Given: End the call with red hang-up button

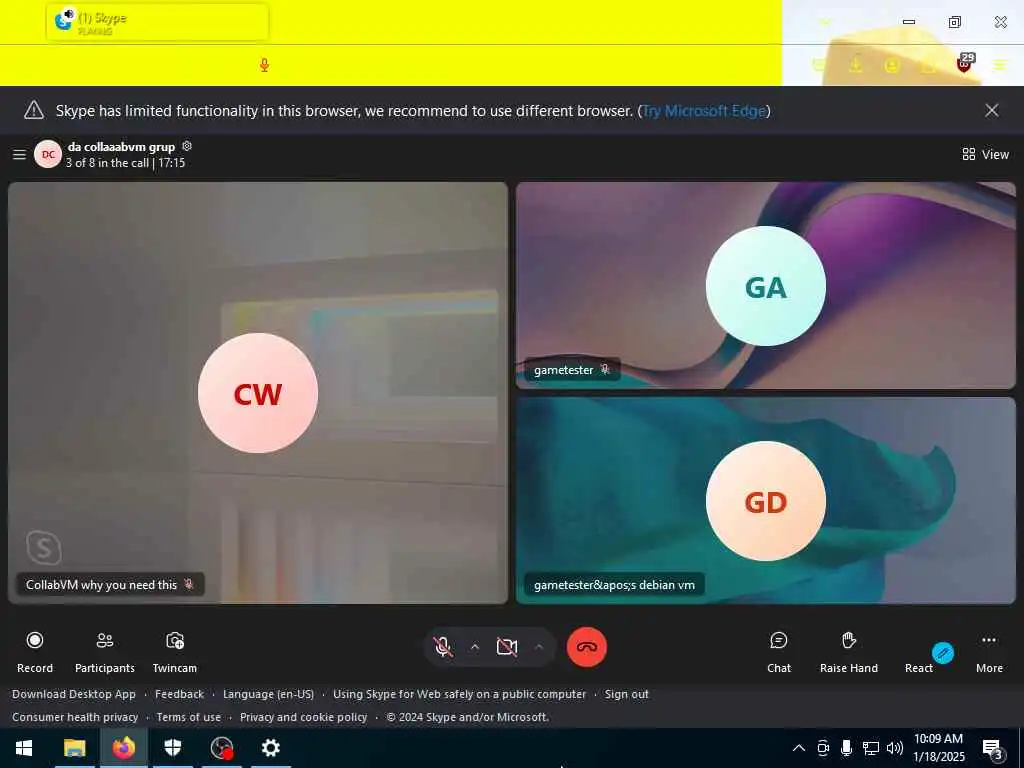Looking at the screenshot, I should (x=586, y=647).
